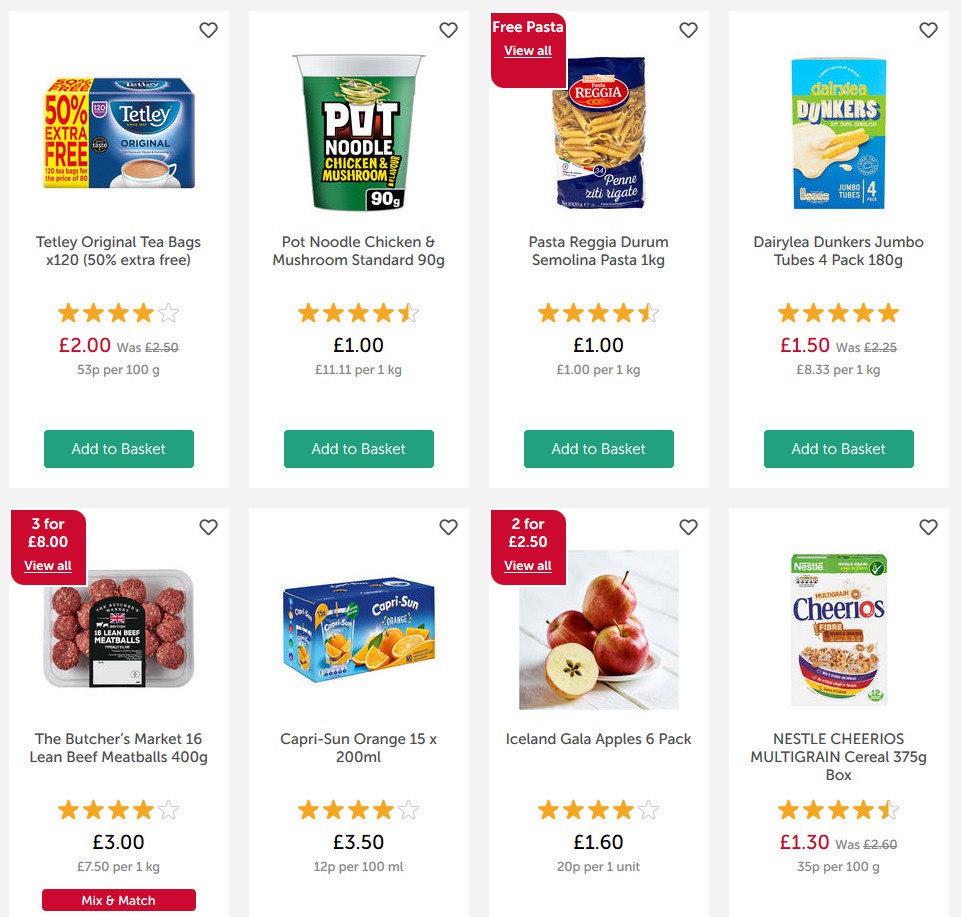
Task: Click the heart icon on Gala Apples card
Action: click(x=688, y=526)
